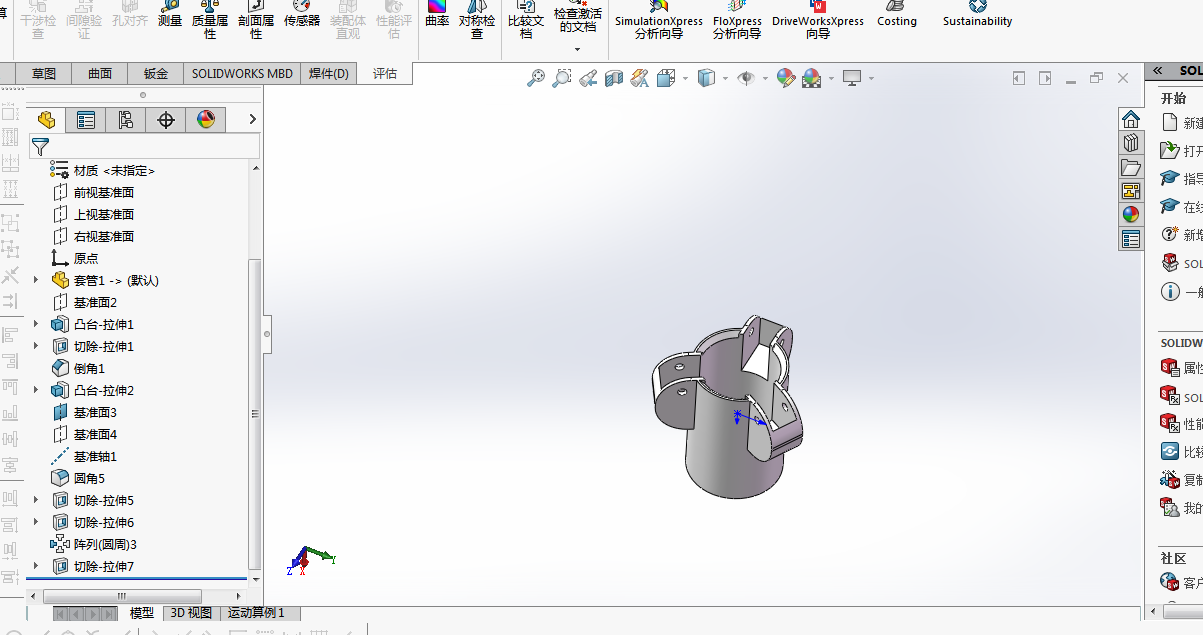The width and height of the screenshot is (1203, 635).
Task: Expand the 凸台-拉伸1 feature node
Action: (x=36, y=324)
